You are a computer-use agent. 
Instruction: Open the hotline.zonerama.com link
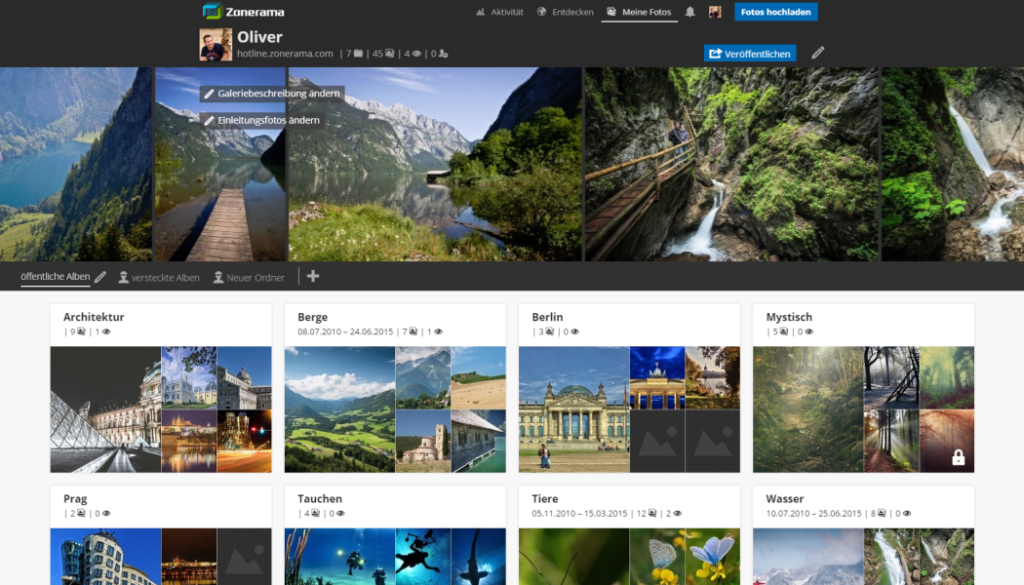(x=285, y=54)
